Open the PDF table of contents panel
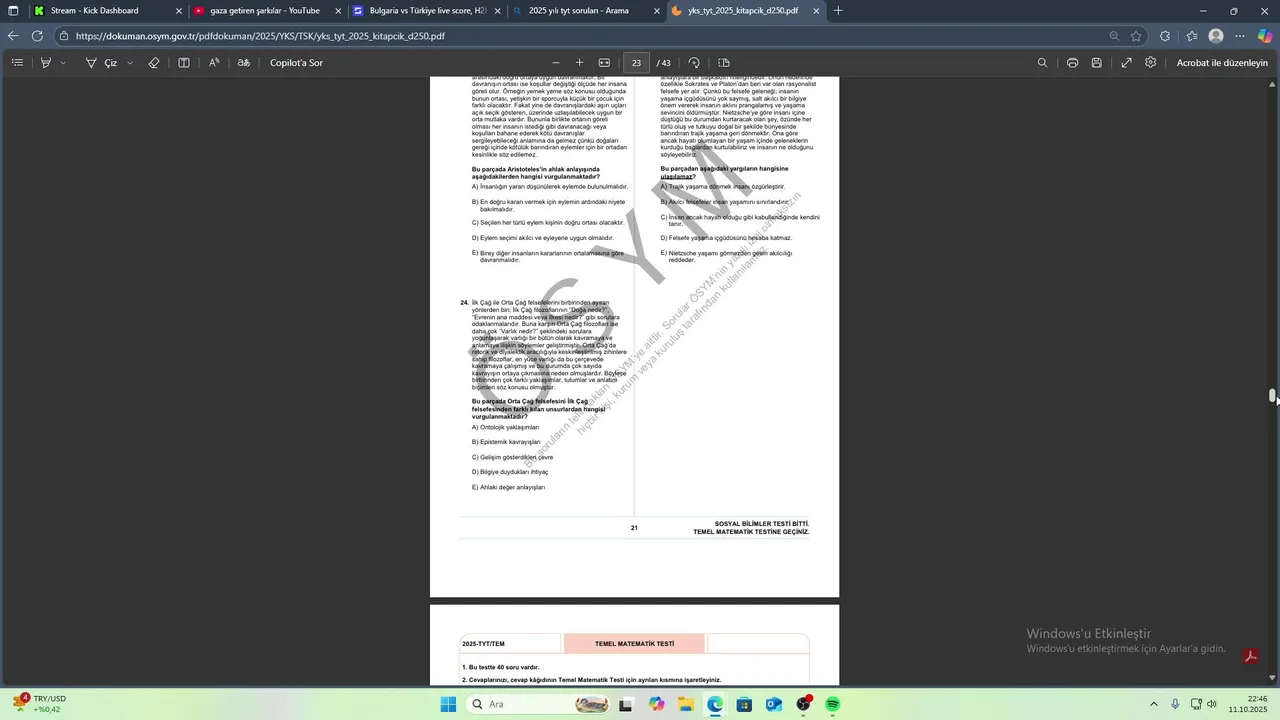The image size is (1280, 720). coord(17,63)
